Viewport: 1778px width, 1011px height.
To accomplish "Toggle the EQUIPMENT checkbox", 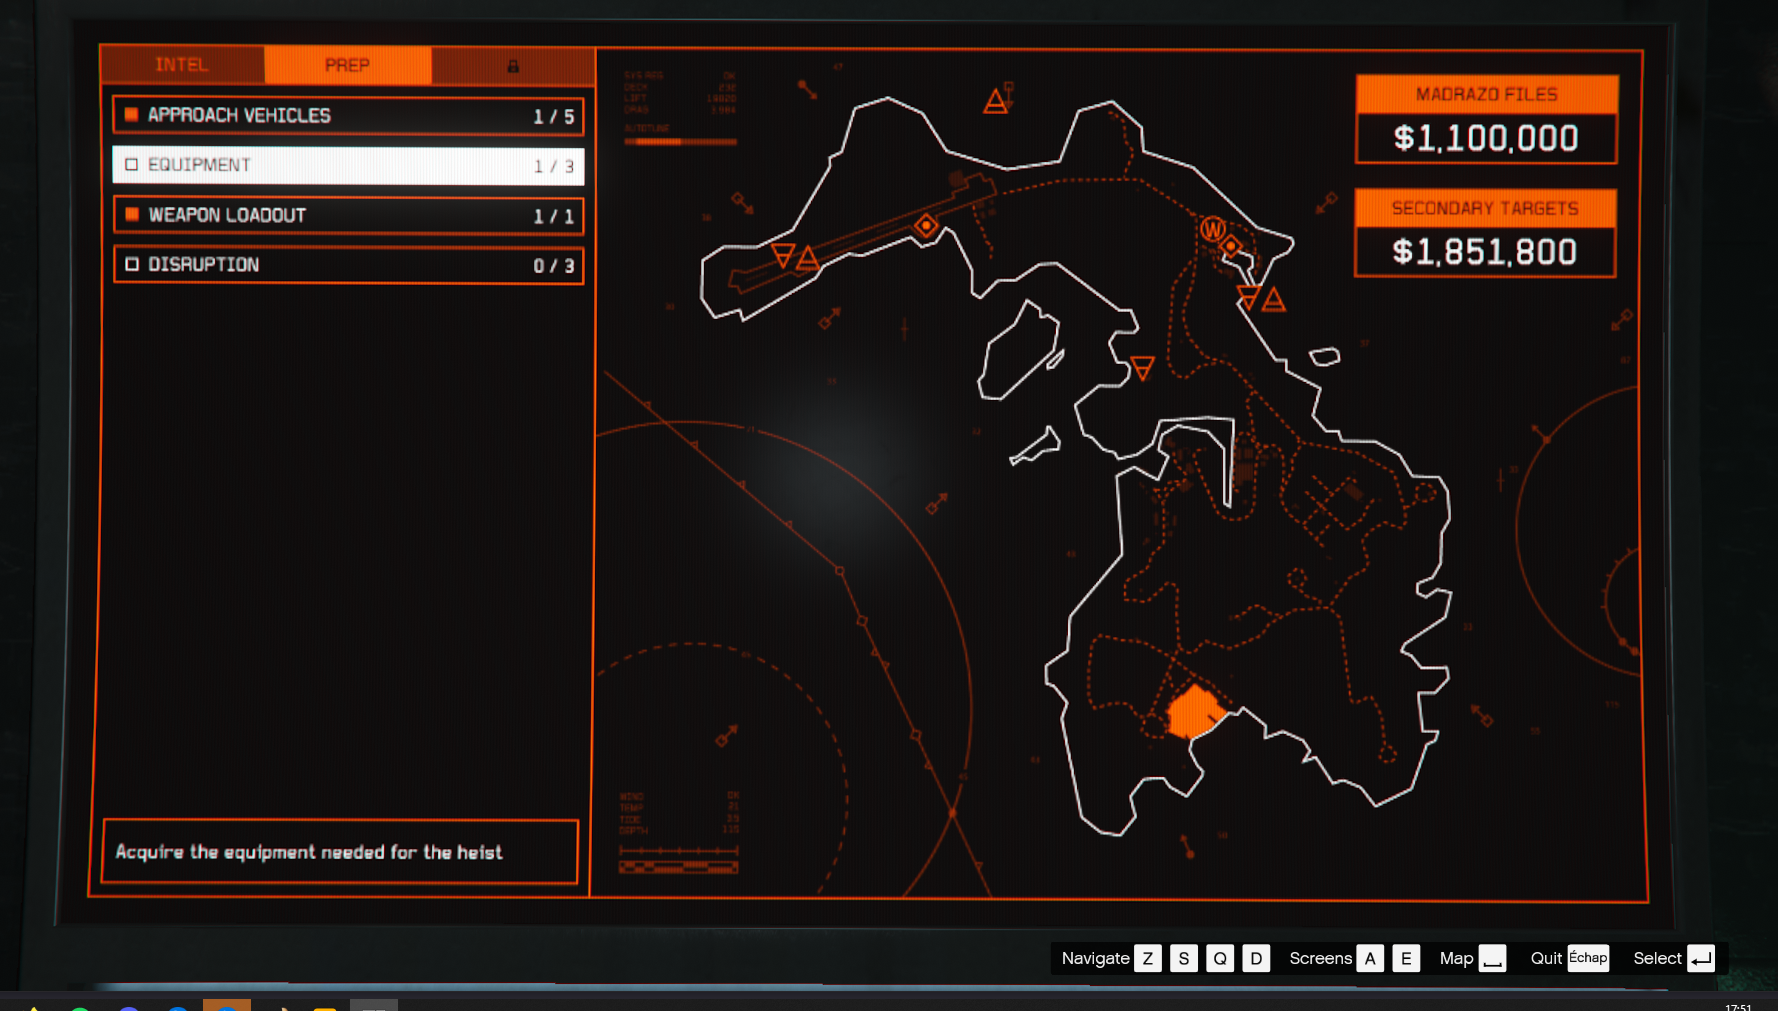I will [131, 165].
